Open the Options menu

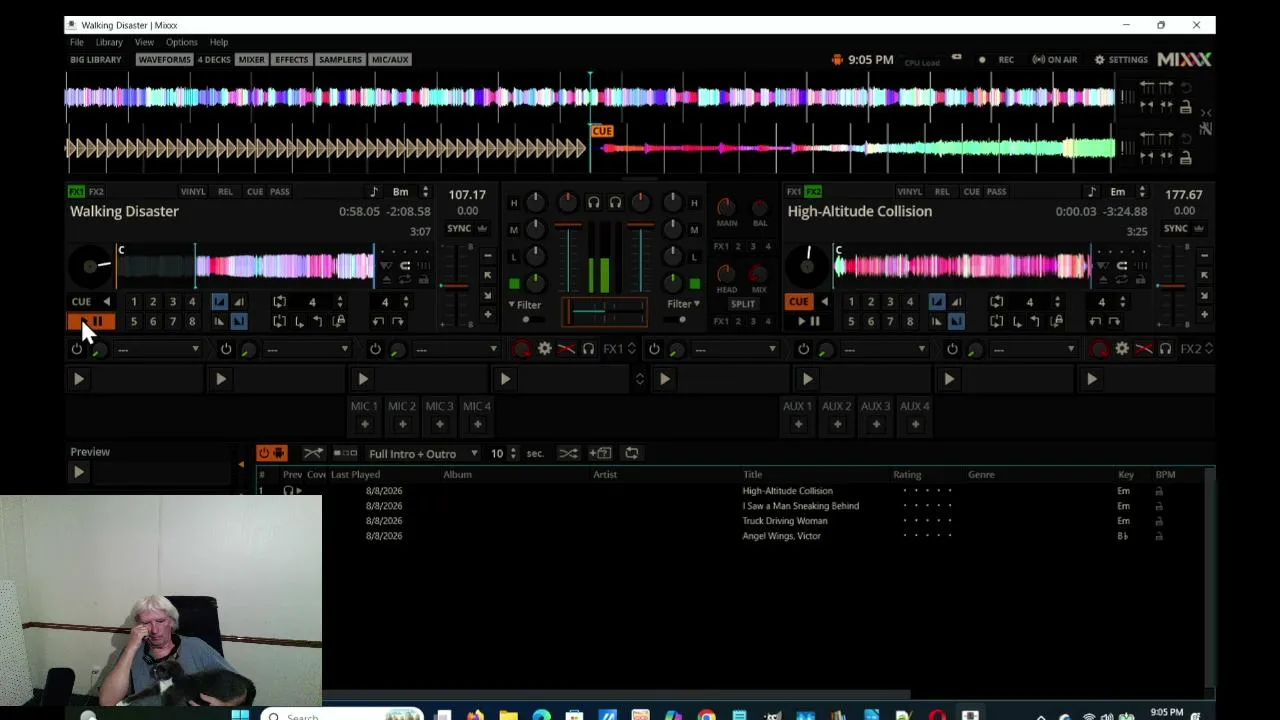(x=181, y=42)
